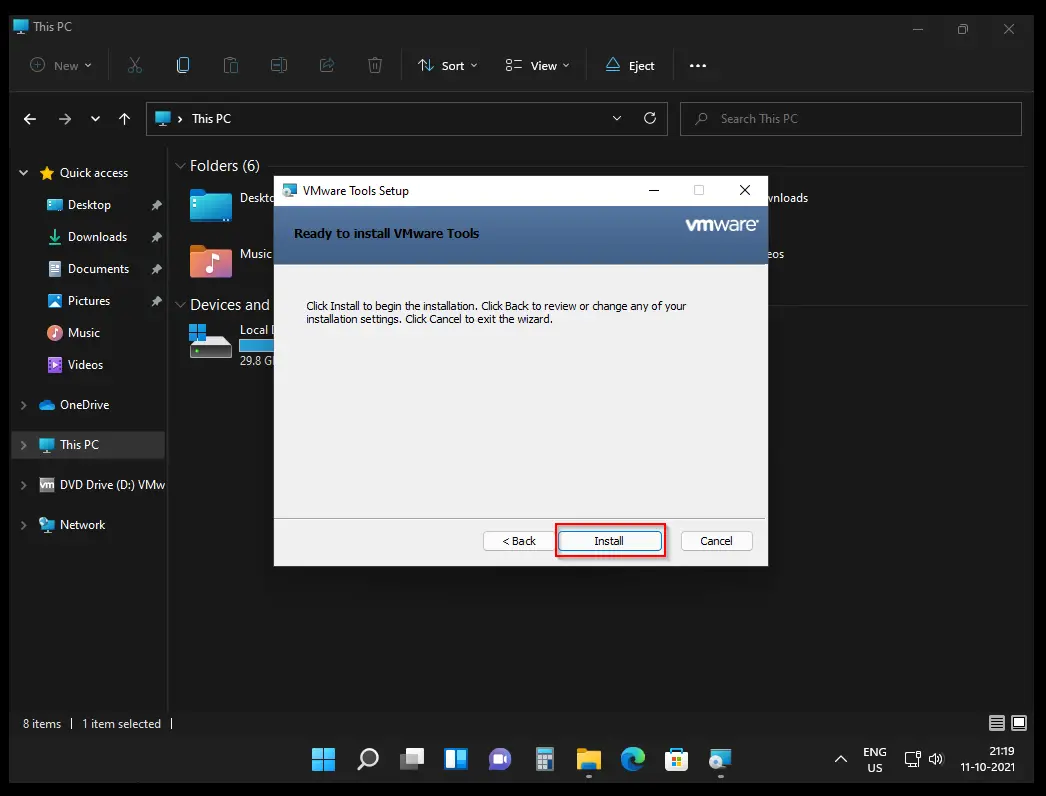
Task: Open the View dropdown in File Explorer
Action: point(537,65)
